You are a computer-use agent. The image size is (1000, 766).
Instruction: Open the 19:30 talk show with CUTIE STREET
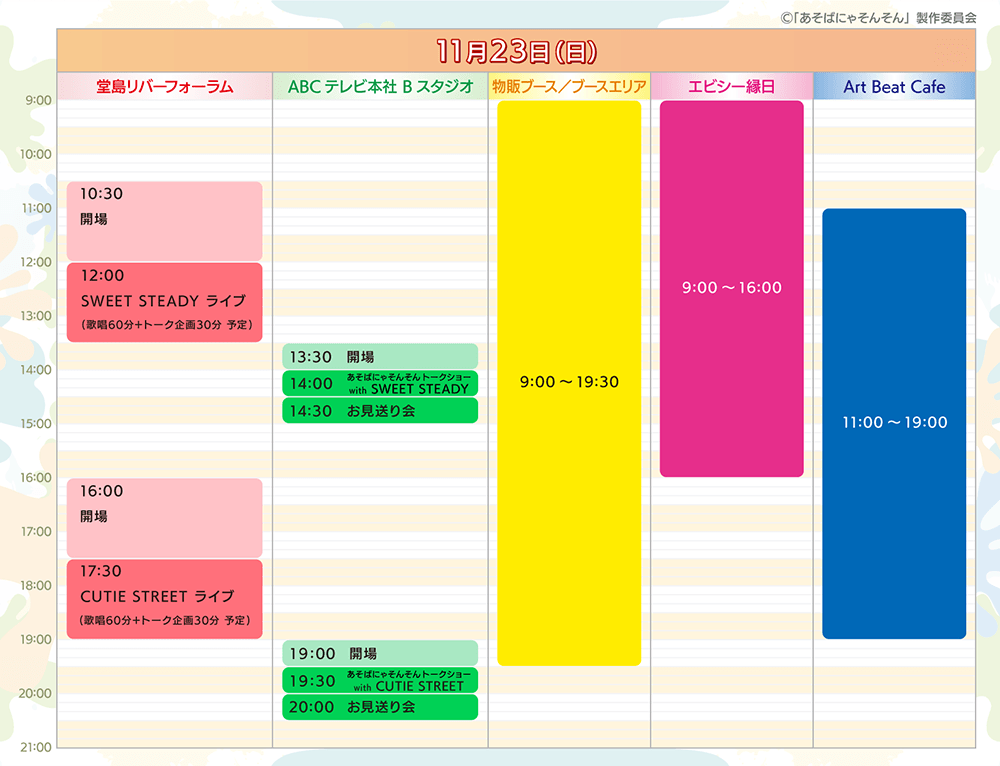380,680
